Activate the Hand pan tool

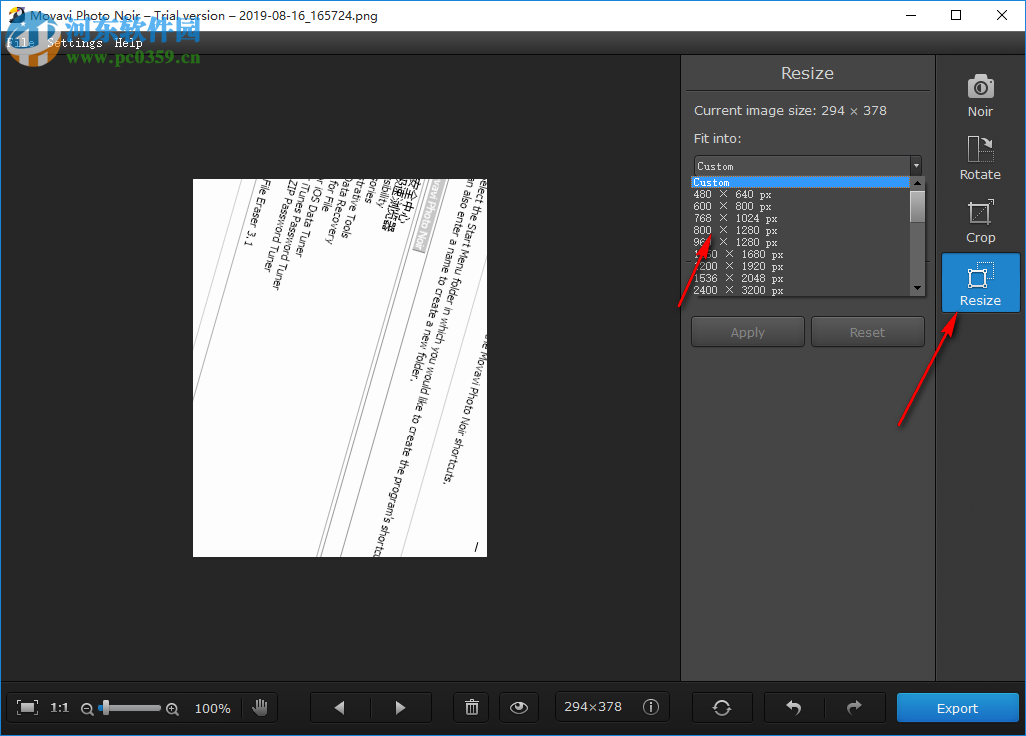(260, 707)
